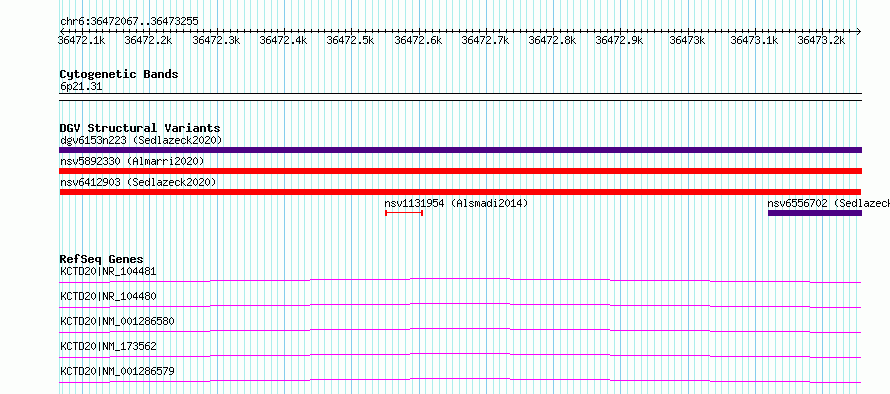The image size is (890, 394).
Task: Open the KCTD20|NR_104481 gene label
Action: pos(108,271)
